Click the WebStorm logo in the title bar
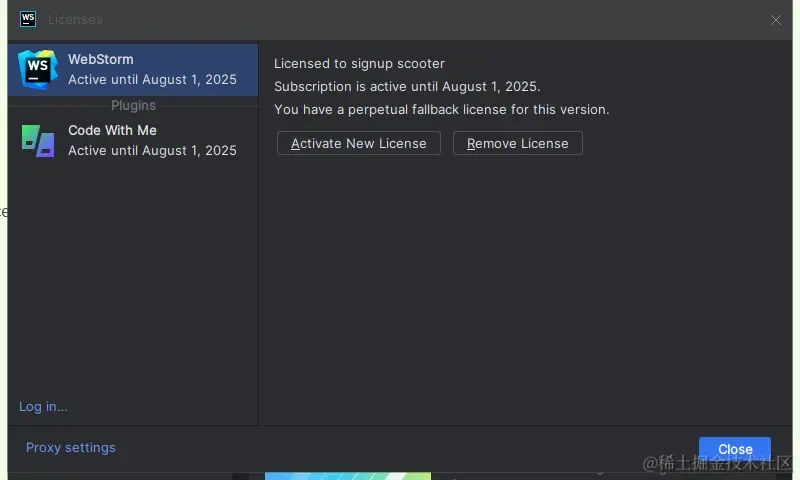The width and height of the screenshot is (800, 480). pos(28,19)
